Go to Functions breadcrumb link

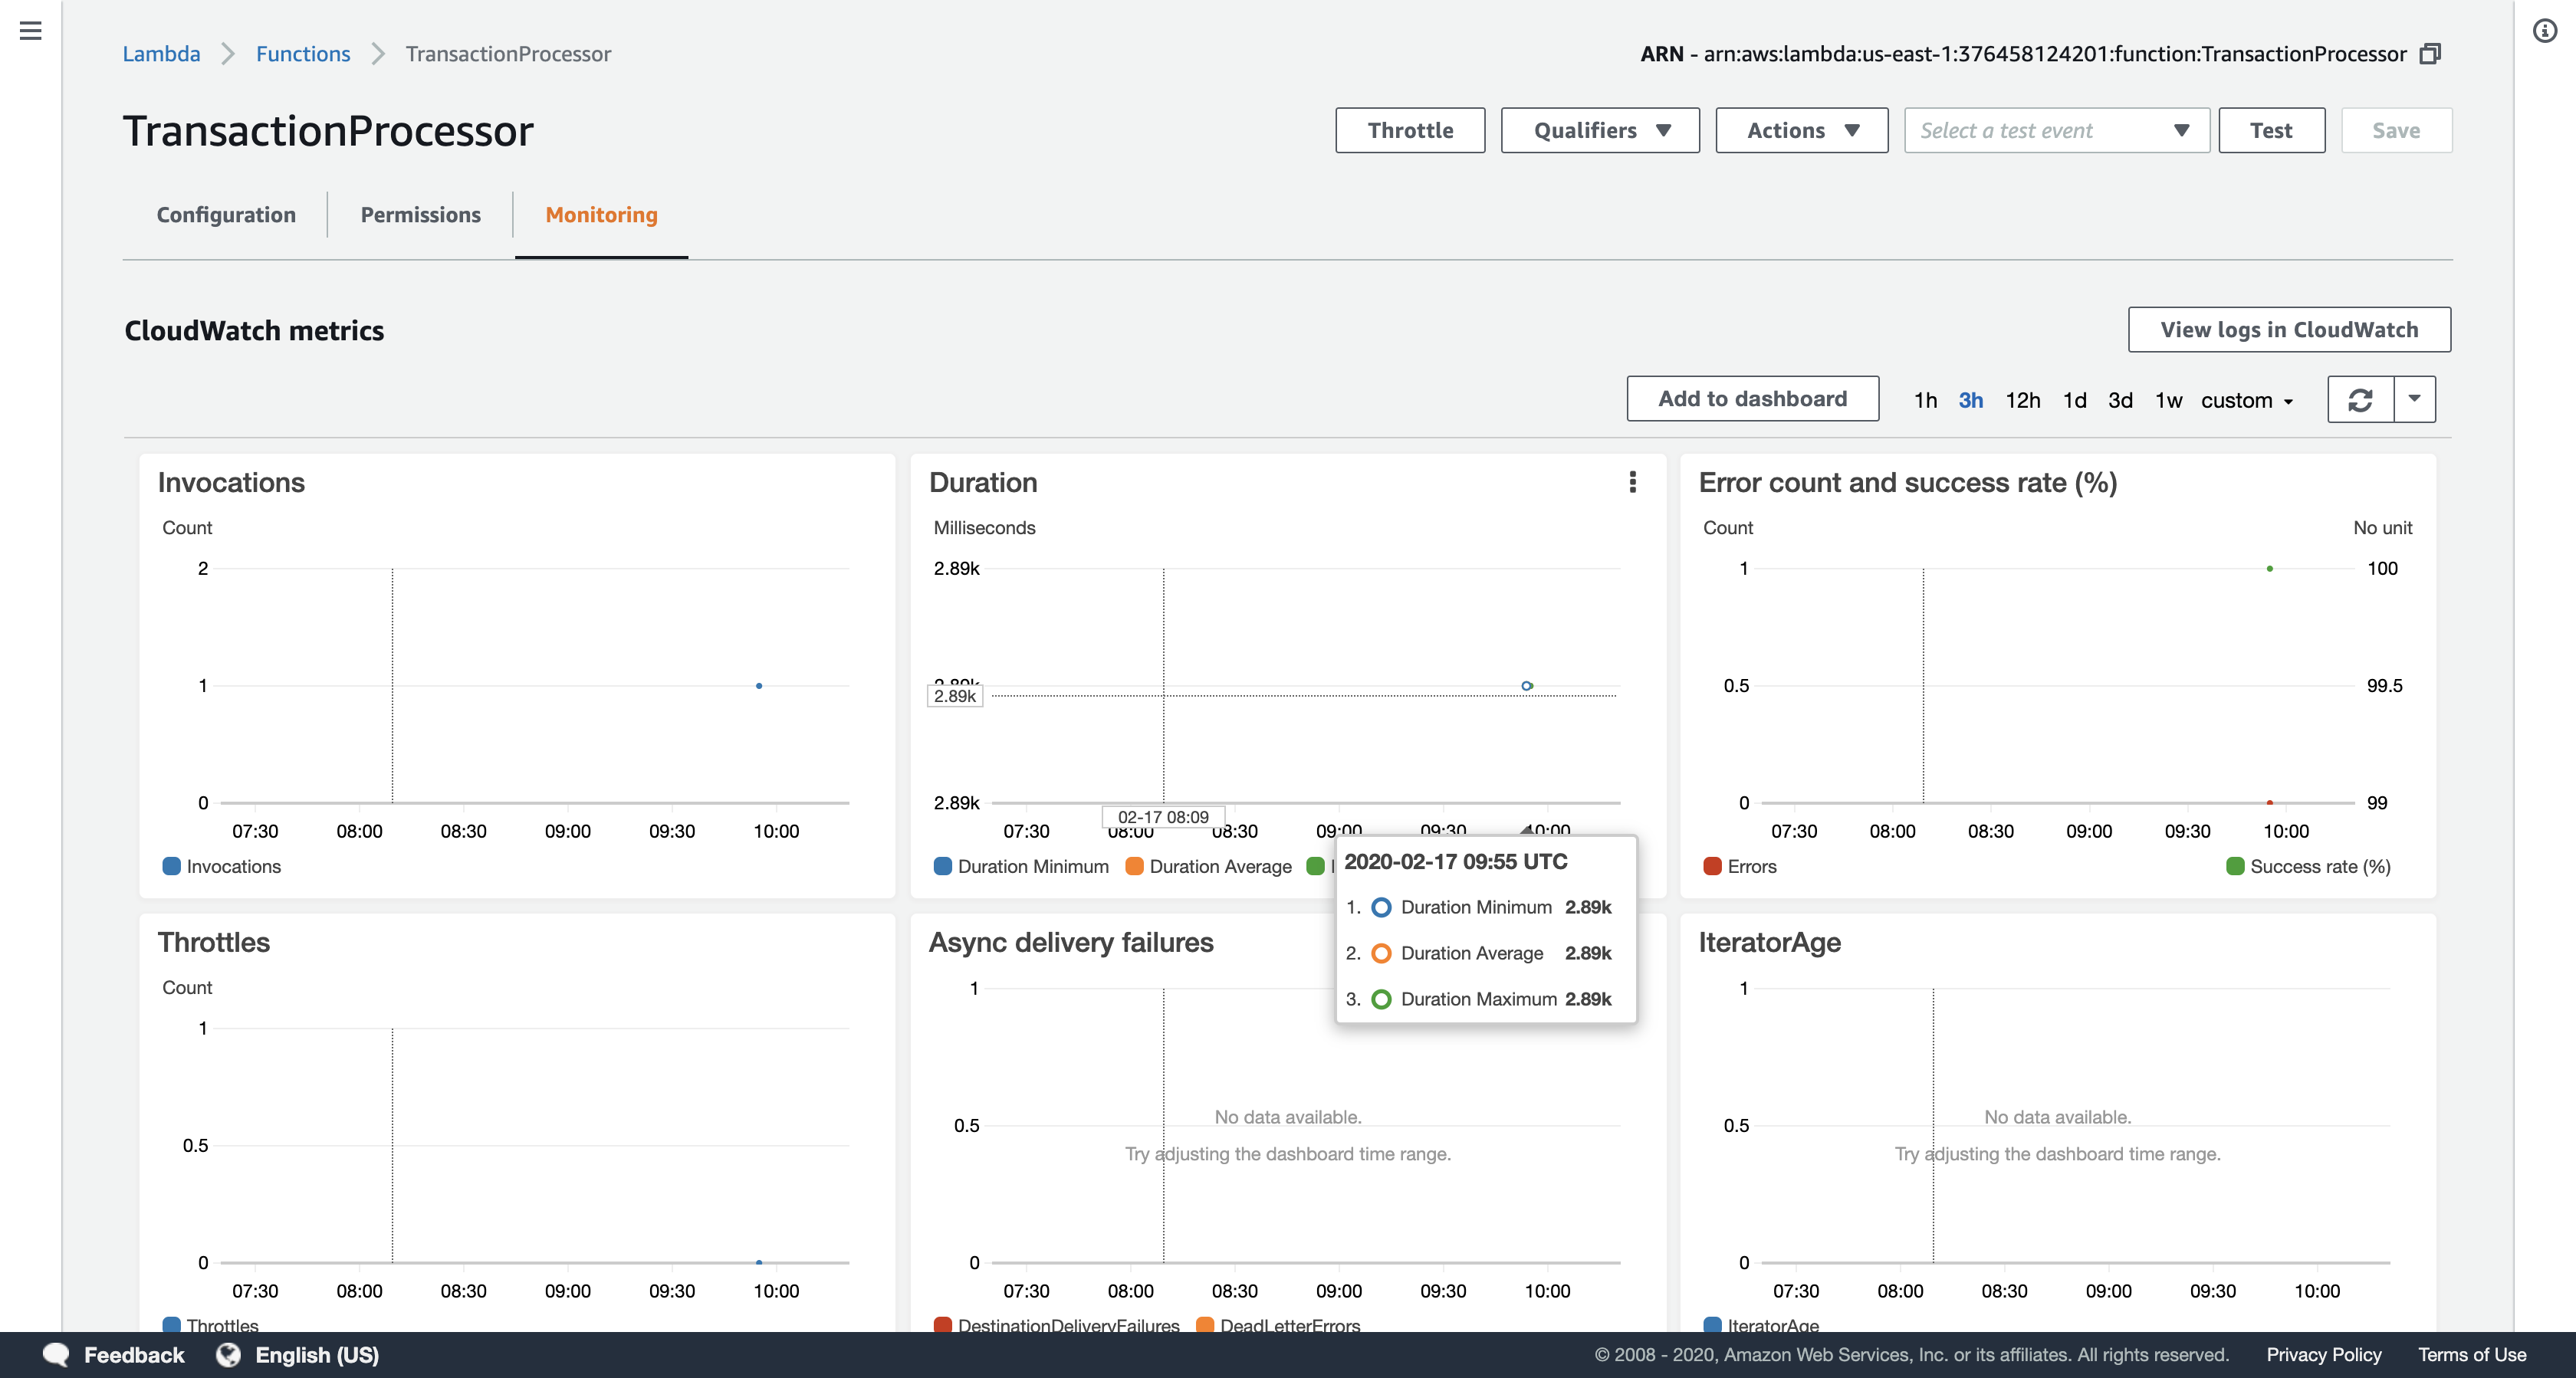[303, 54]
